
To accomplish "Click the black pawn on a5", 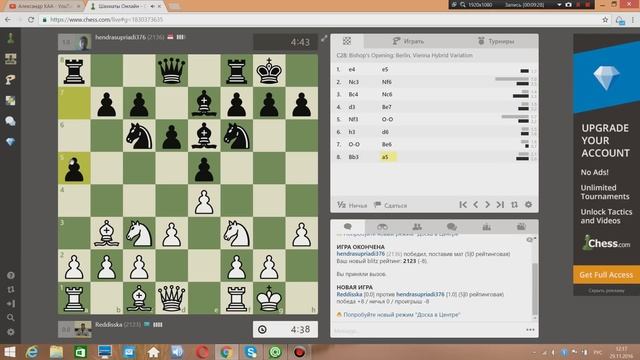I will (74, 169).
